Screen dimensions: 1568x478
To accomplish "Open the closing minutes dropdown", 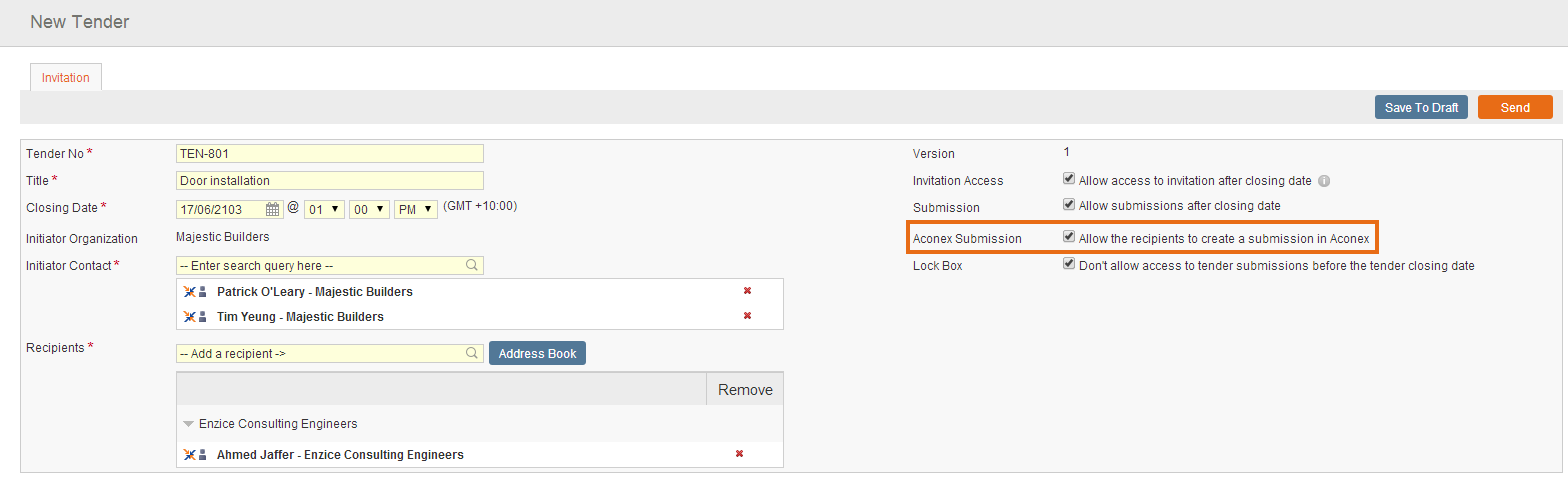I will [x=369, y=209].
